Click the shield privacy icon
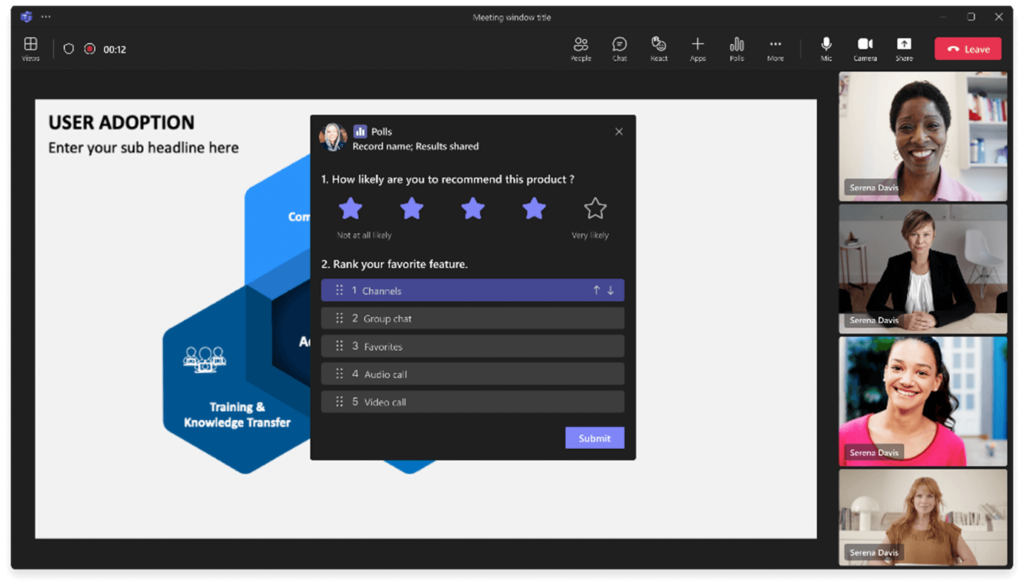1024x586 pixels. pos(69,49)
